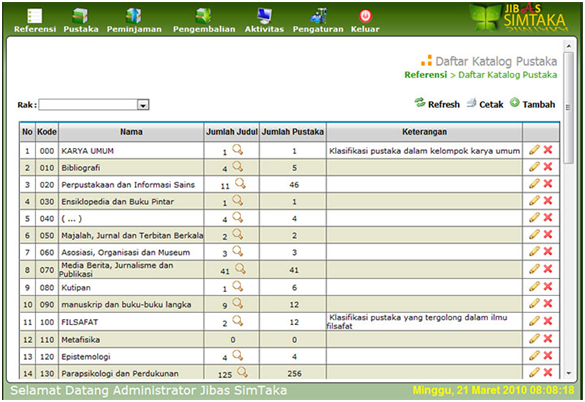This screenshot has width=585, height=402.
Task: Edit the code 040 row
Action: pyautogui.click(x=534, y=217)
